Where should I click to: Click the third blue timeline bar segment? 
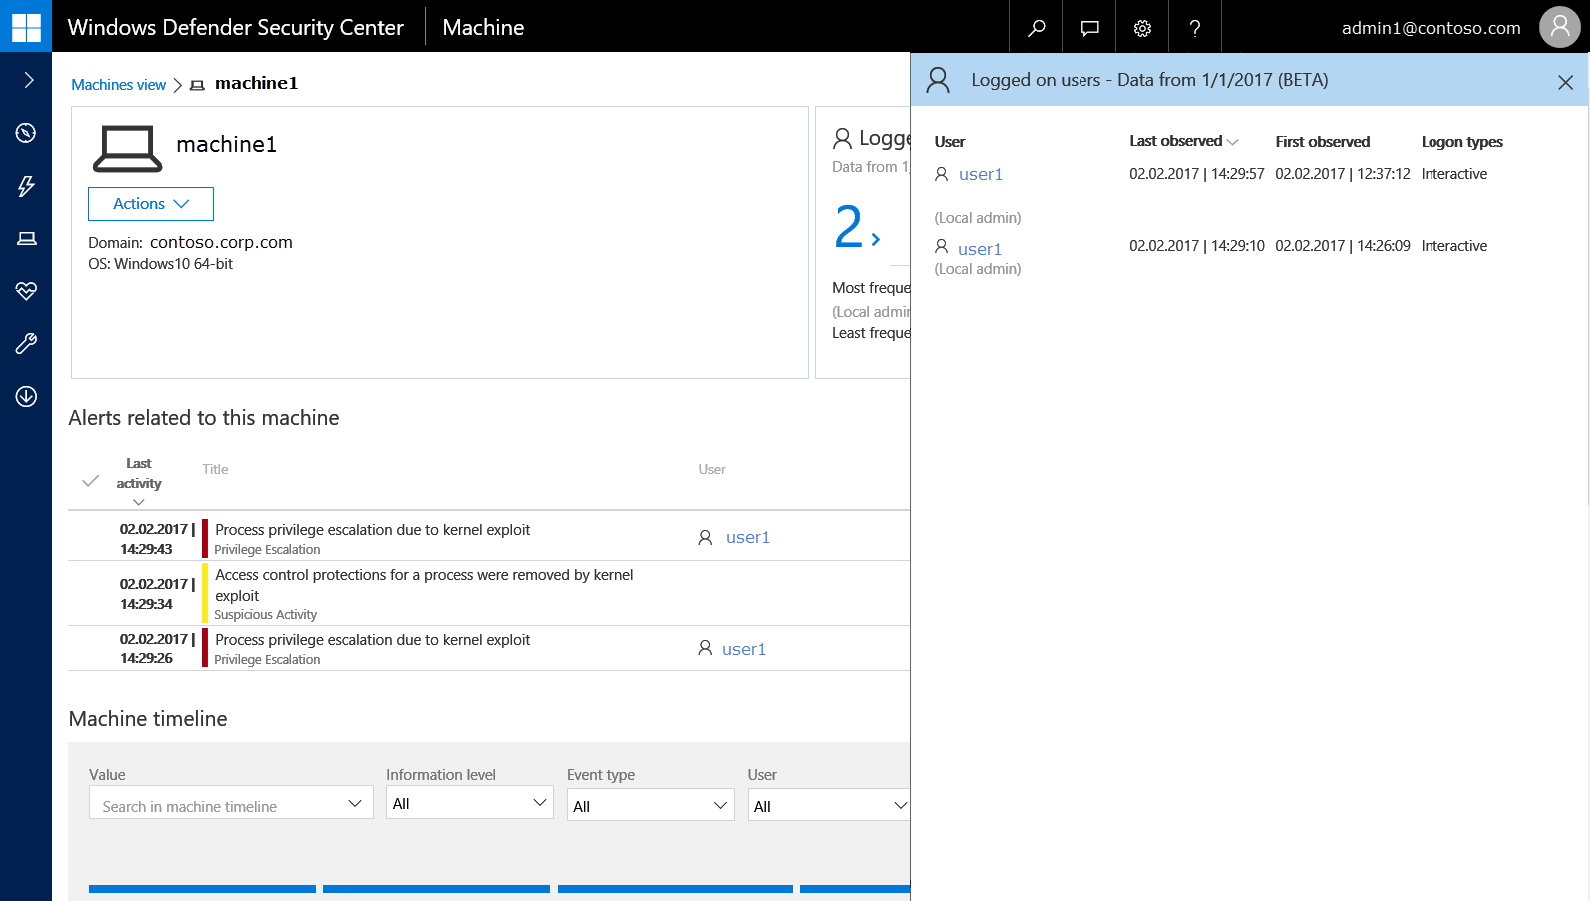click(x=675, y=889)
